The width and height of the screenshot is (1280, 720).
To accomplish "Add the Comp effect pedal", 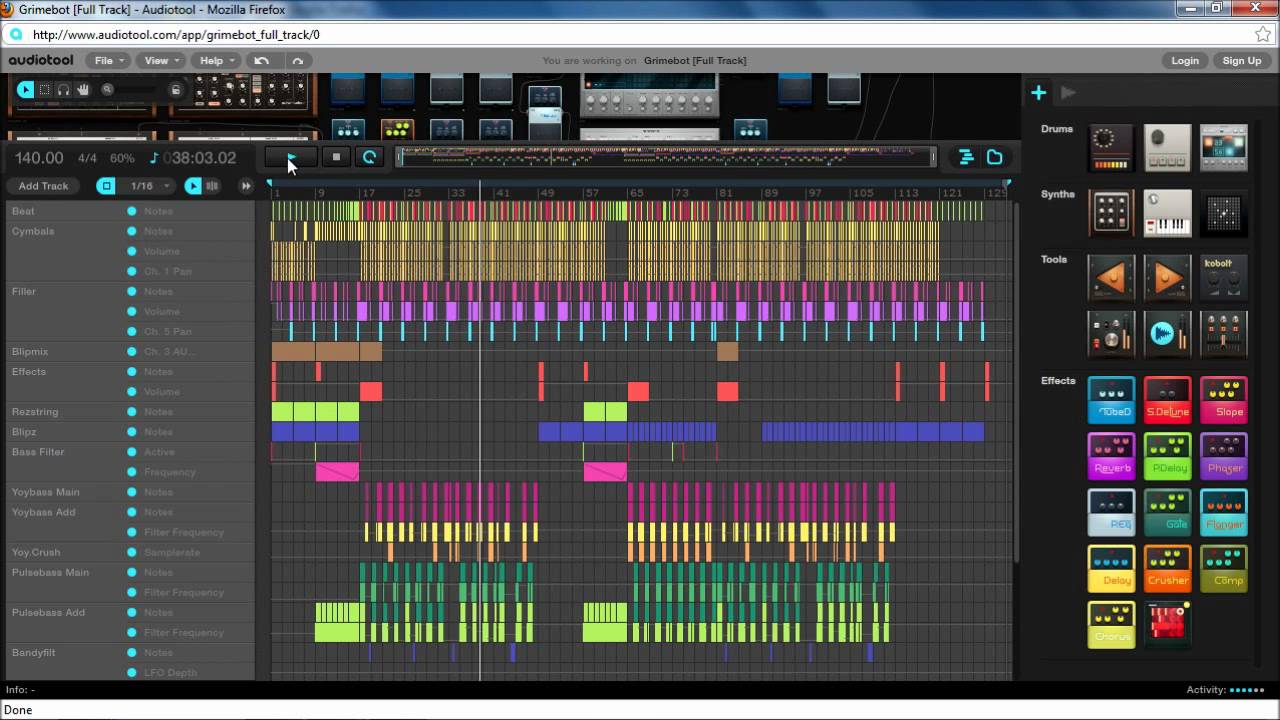I will point(1223,568).
